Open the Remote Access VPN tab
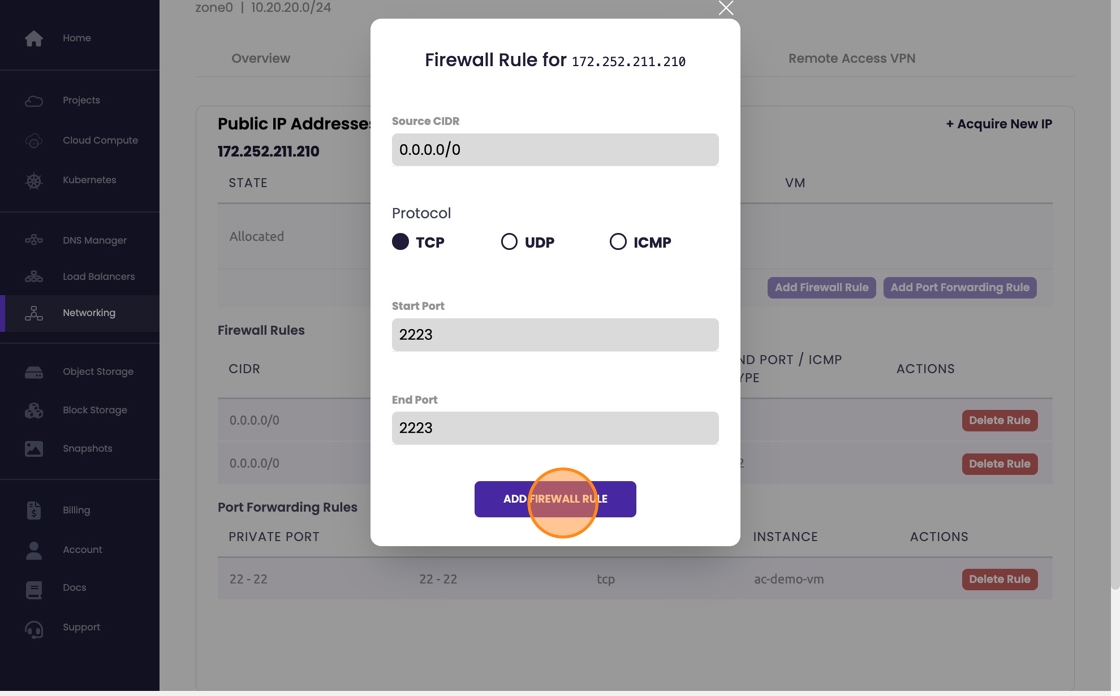 pos(851,59)
